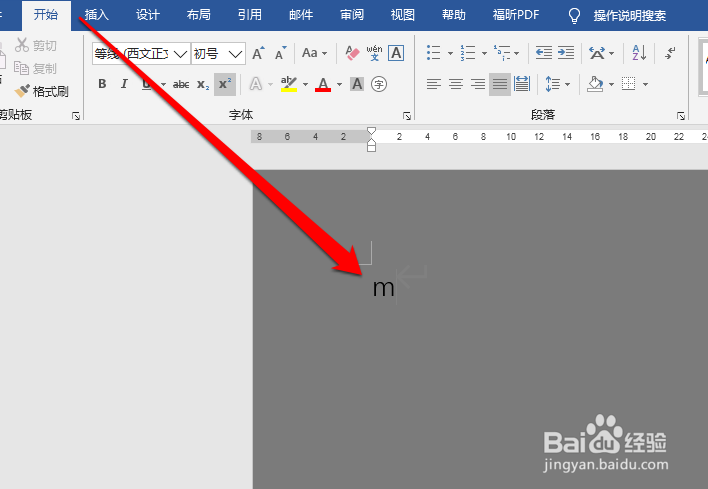Clear all formatting with the eraser icon
Image resolution: width=708 pixels, height=489 pixels.
coord(352,53)
